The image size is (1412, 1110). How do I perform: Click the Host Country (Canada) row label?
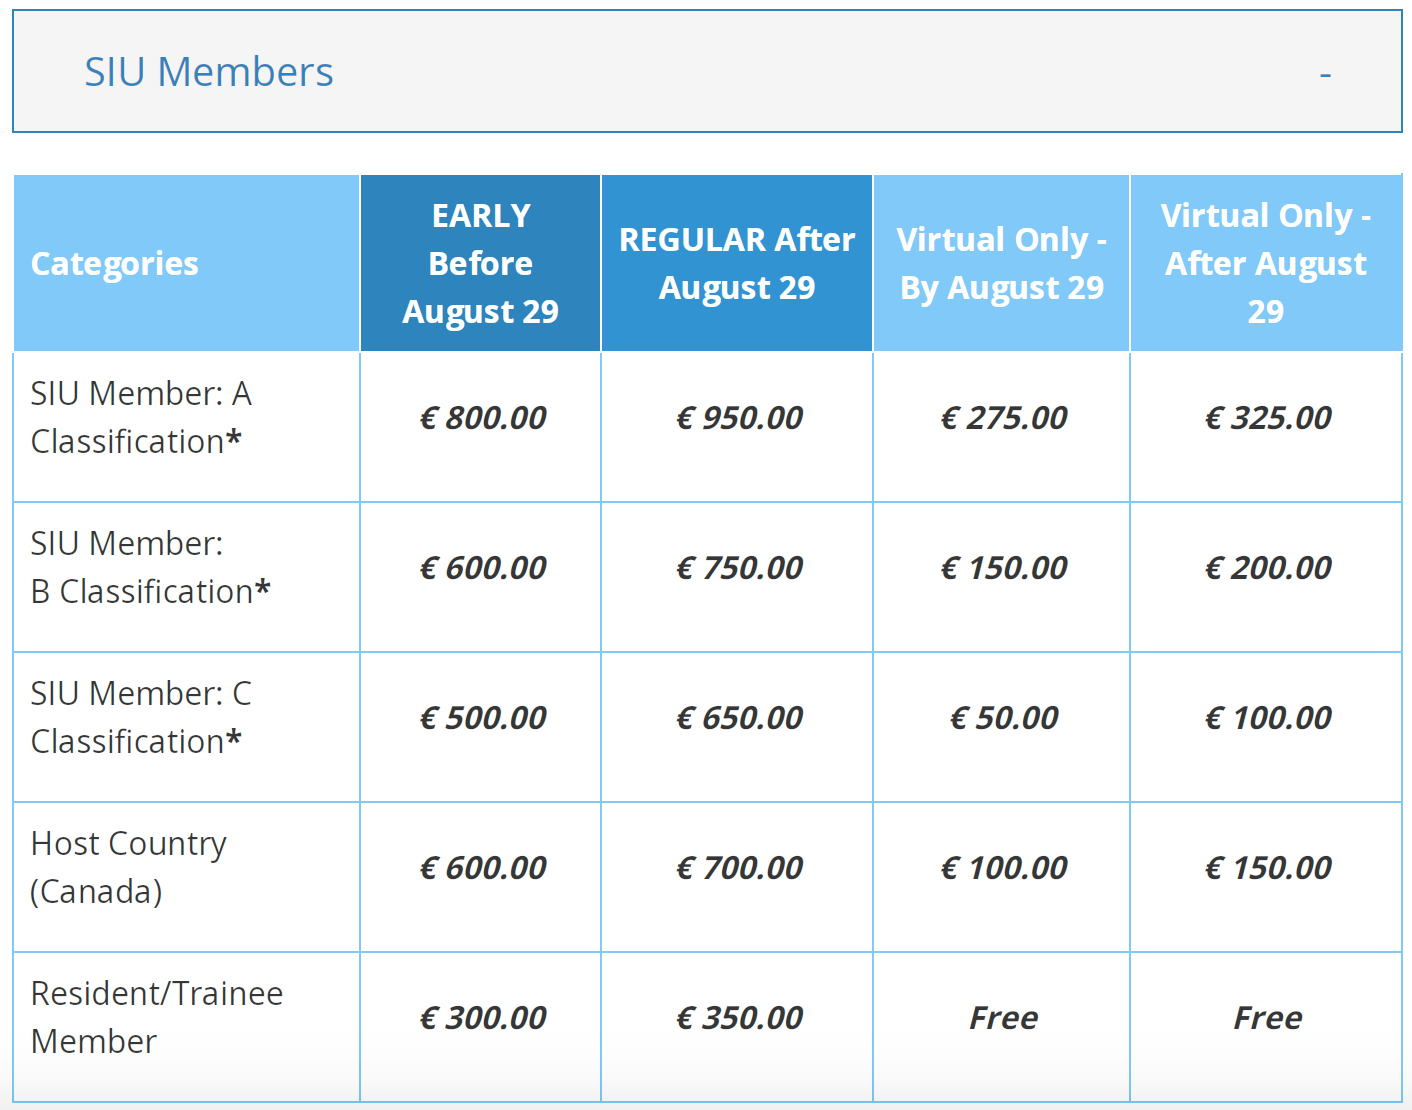[x=128, y=867]
